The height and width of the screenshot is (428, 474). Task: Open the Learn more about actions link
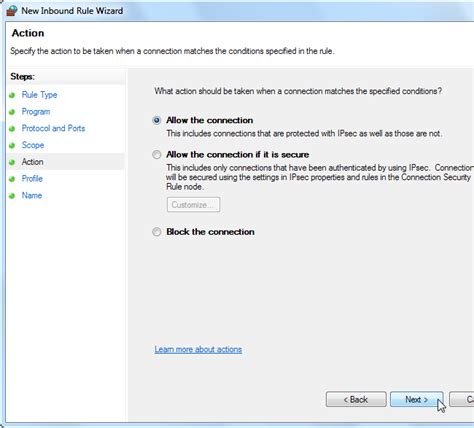(x=198, y=349)
